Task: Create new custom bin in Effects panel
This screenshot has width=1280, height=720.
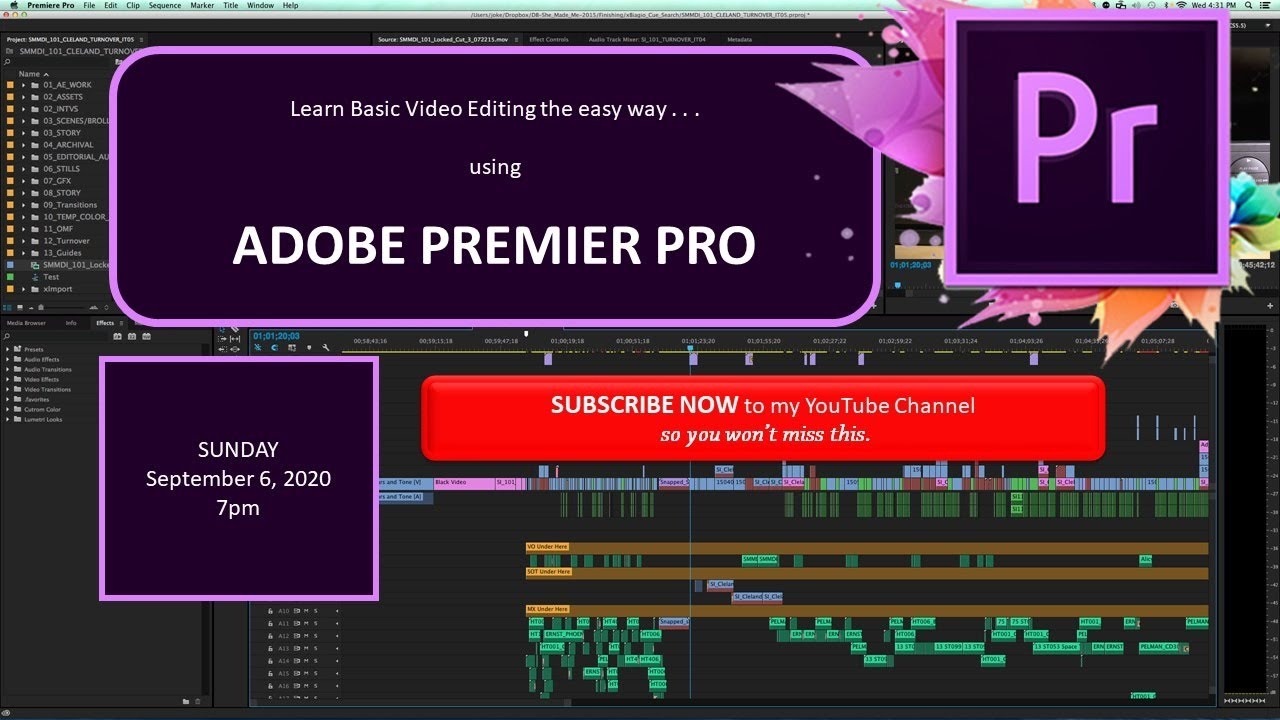Action: 186,701
